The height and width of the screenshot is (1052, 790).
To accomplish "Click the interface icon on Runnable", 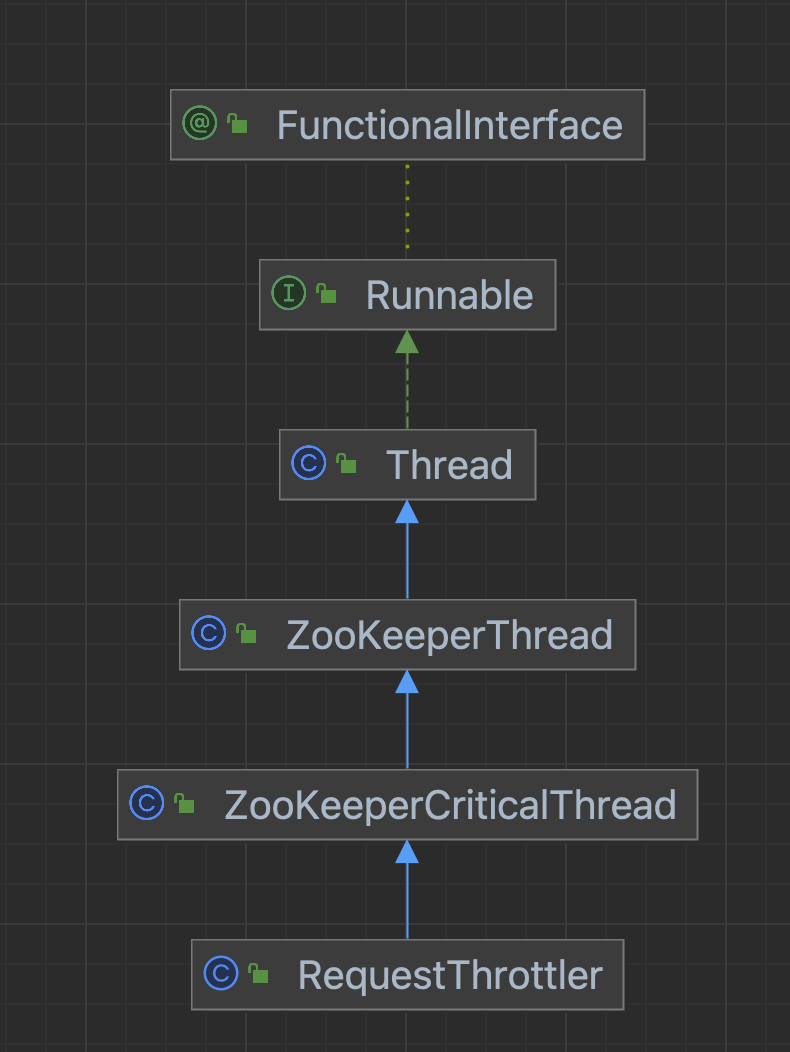I will click(288, 293).
